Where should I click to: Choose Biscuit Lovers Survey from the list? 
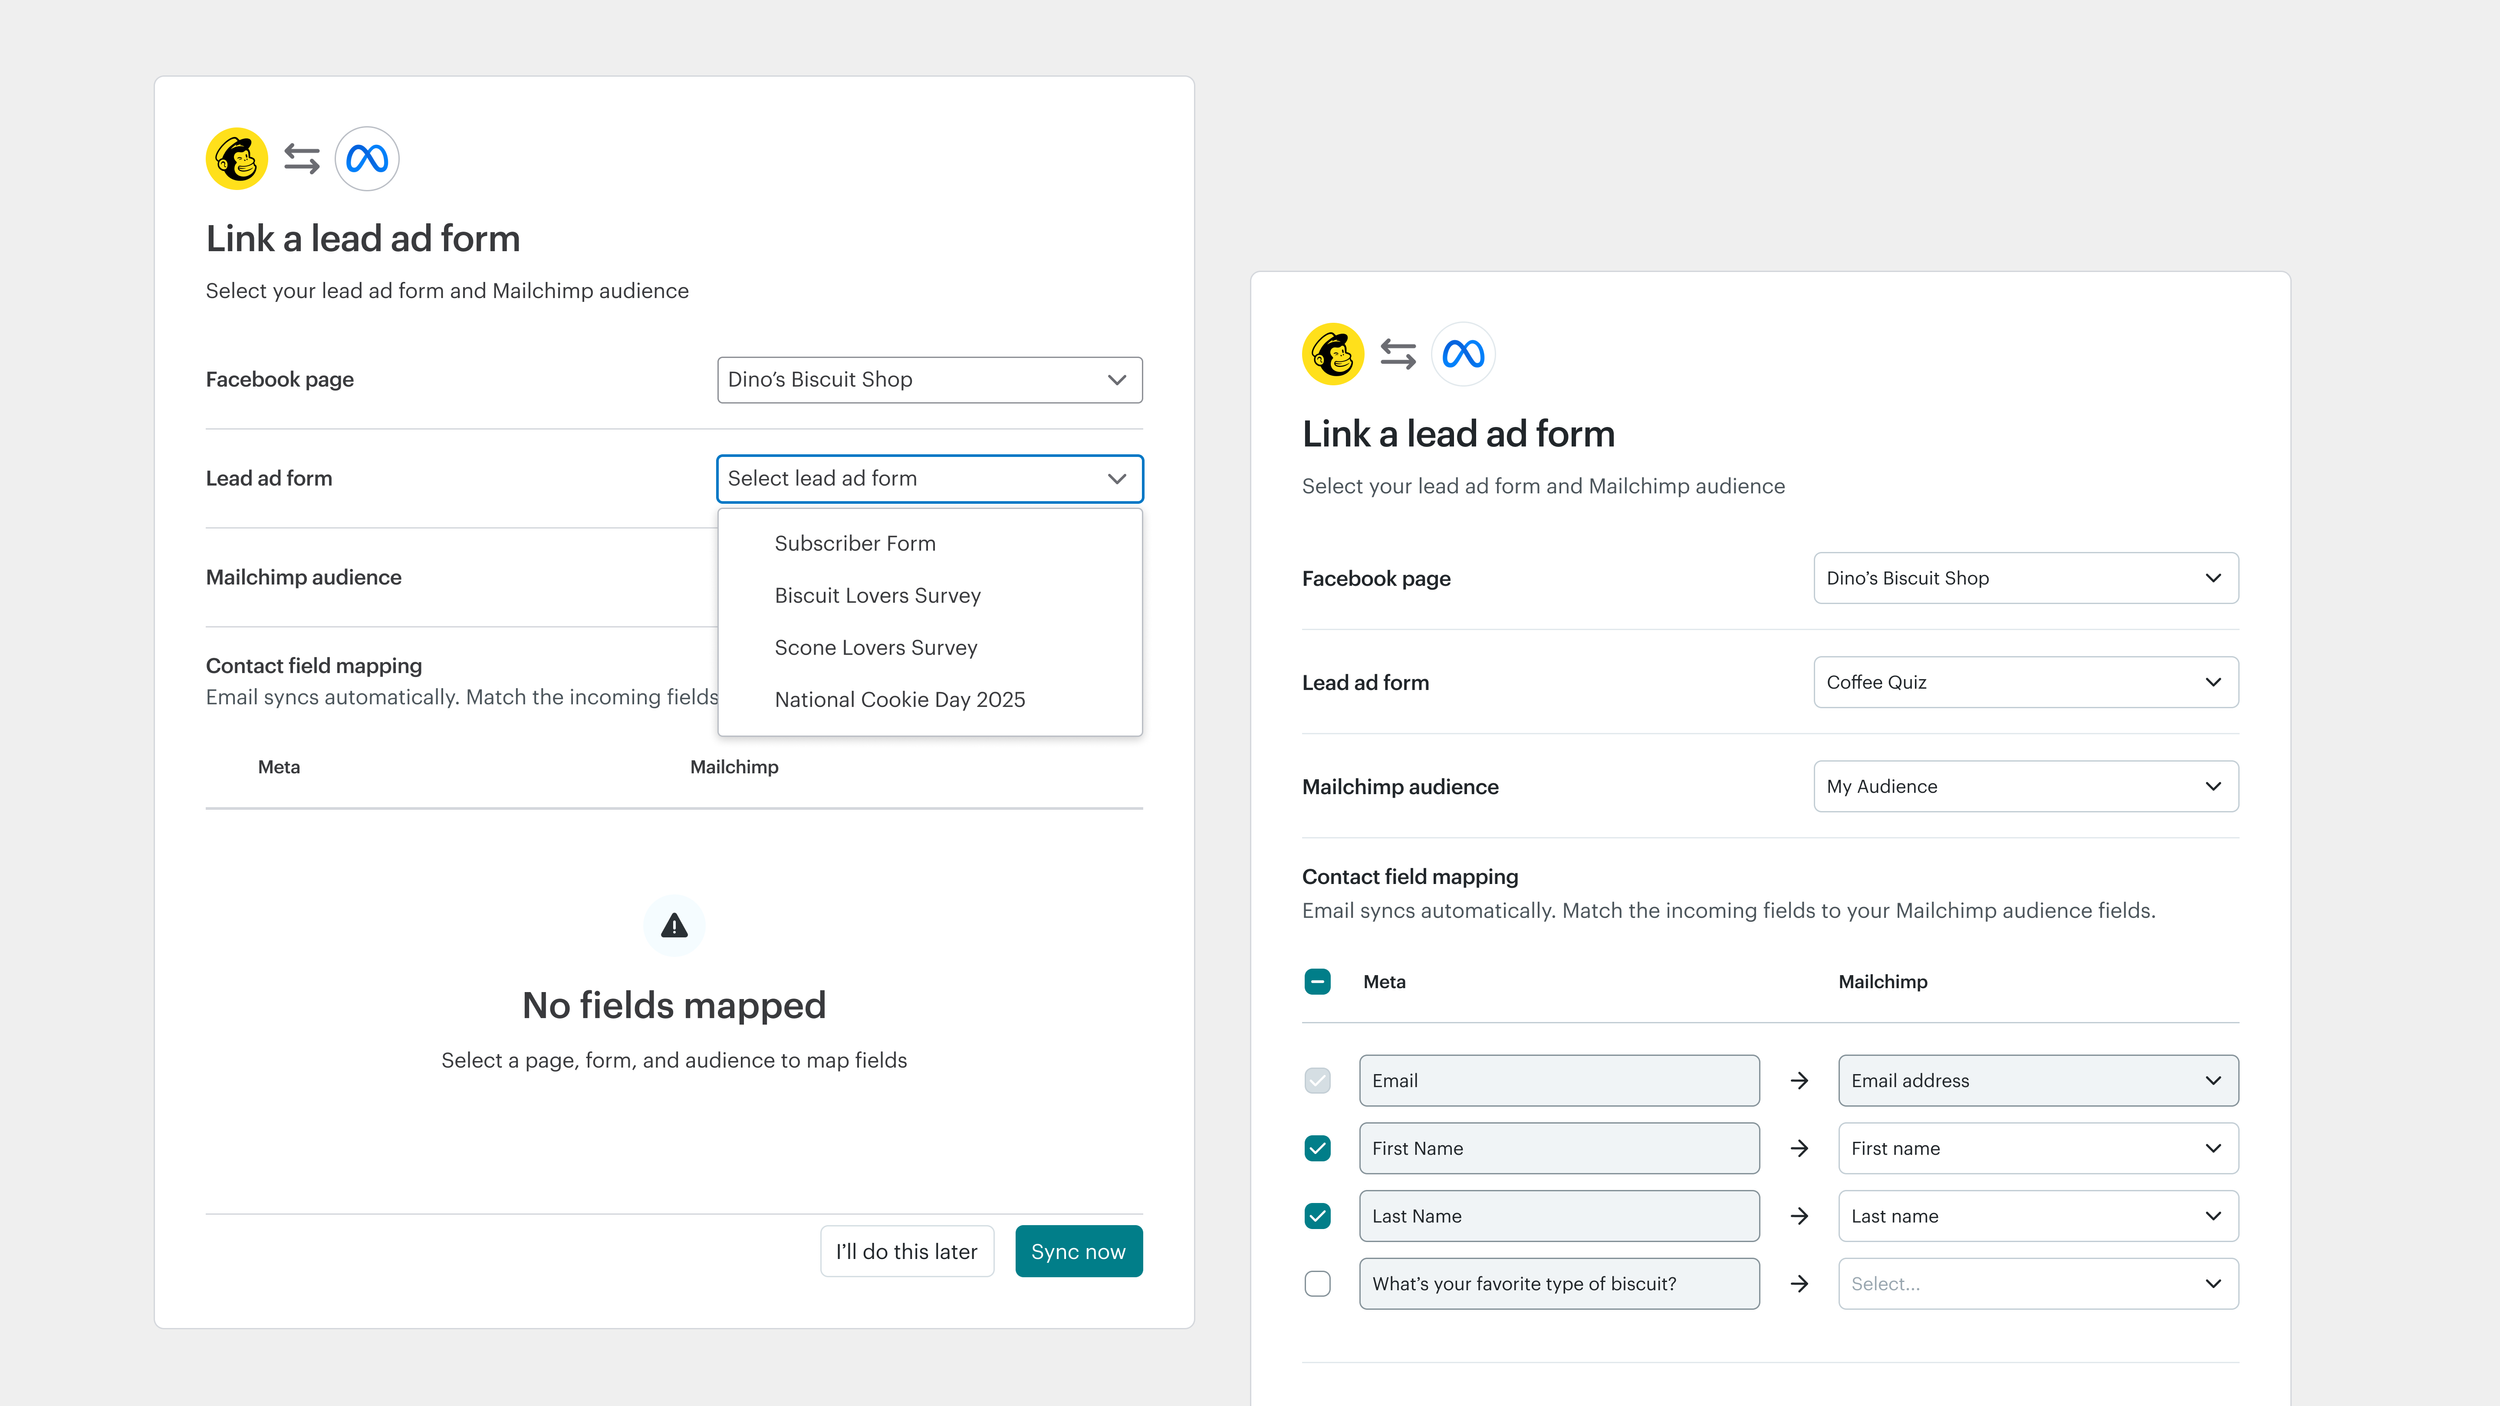[877, 596]
